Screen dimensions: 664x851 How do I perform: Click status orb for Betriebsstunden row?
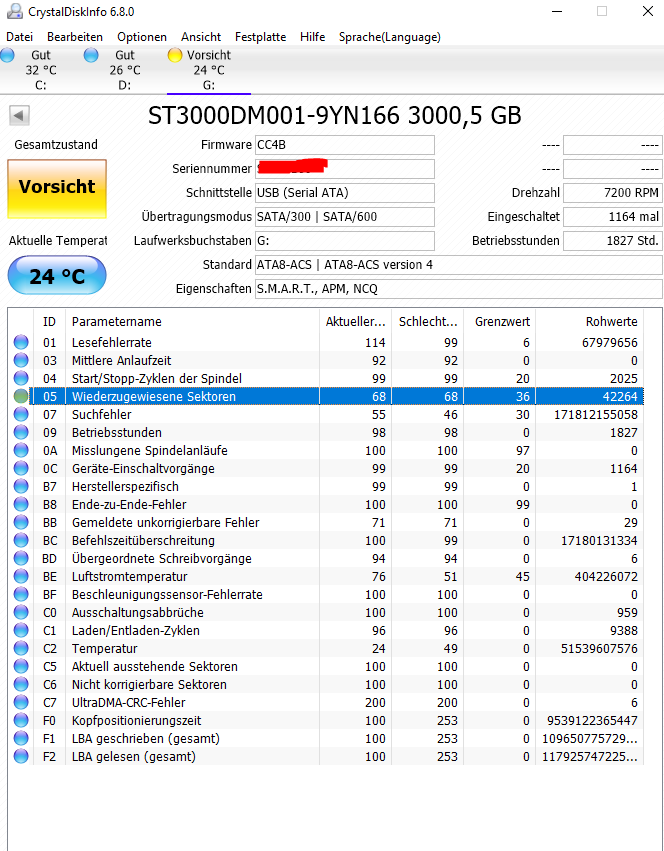click(21, 433)
